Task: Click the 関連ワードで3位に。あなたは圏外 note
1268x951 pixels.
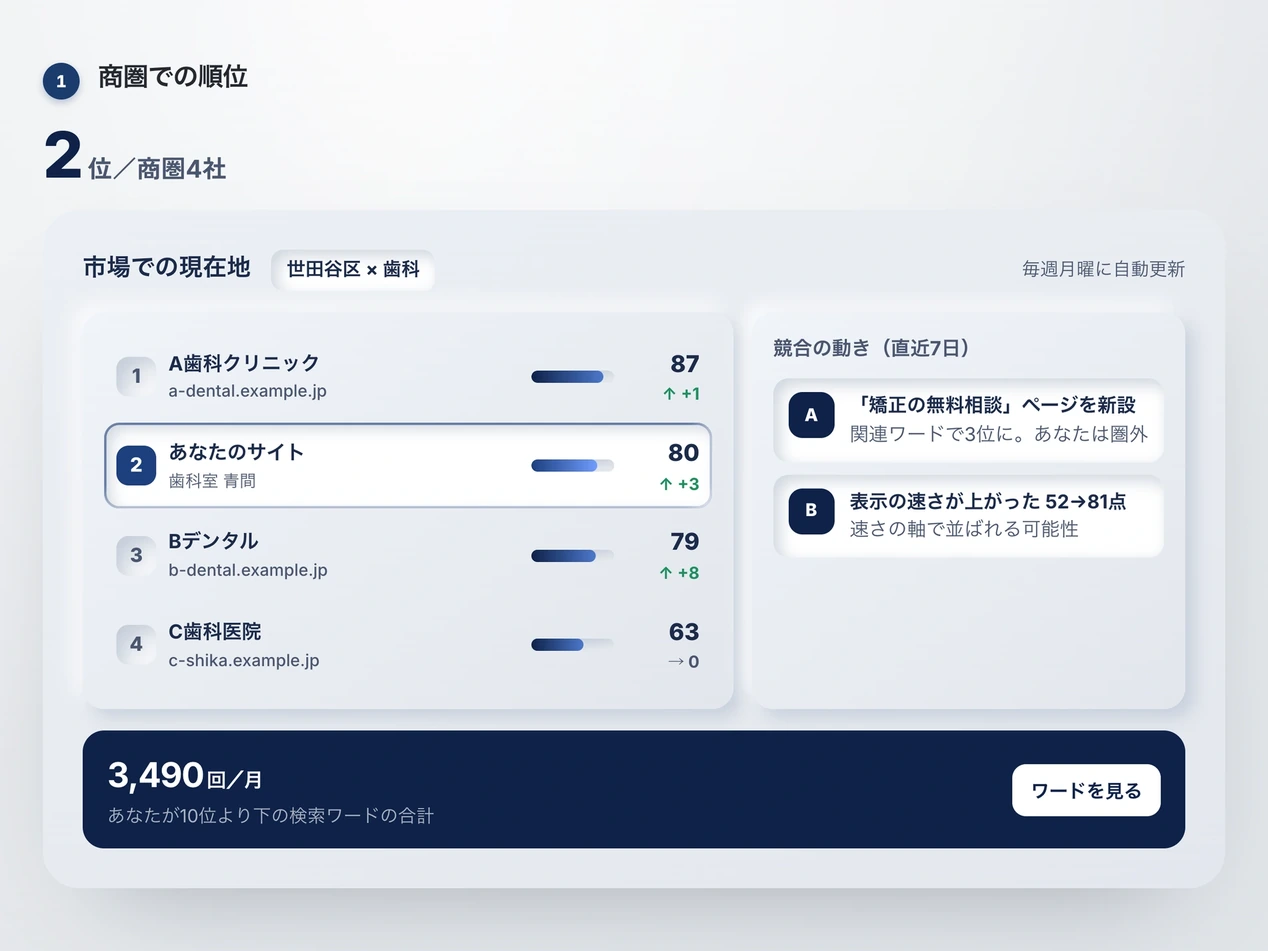Action: (999, 434)
